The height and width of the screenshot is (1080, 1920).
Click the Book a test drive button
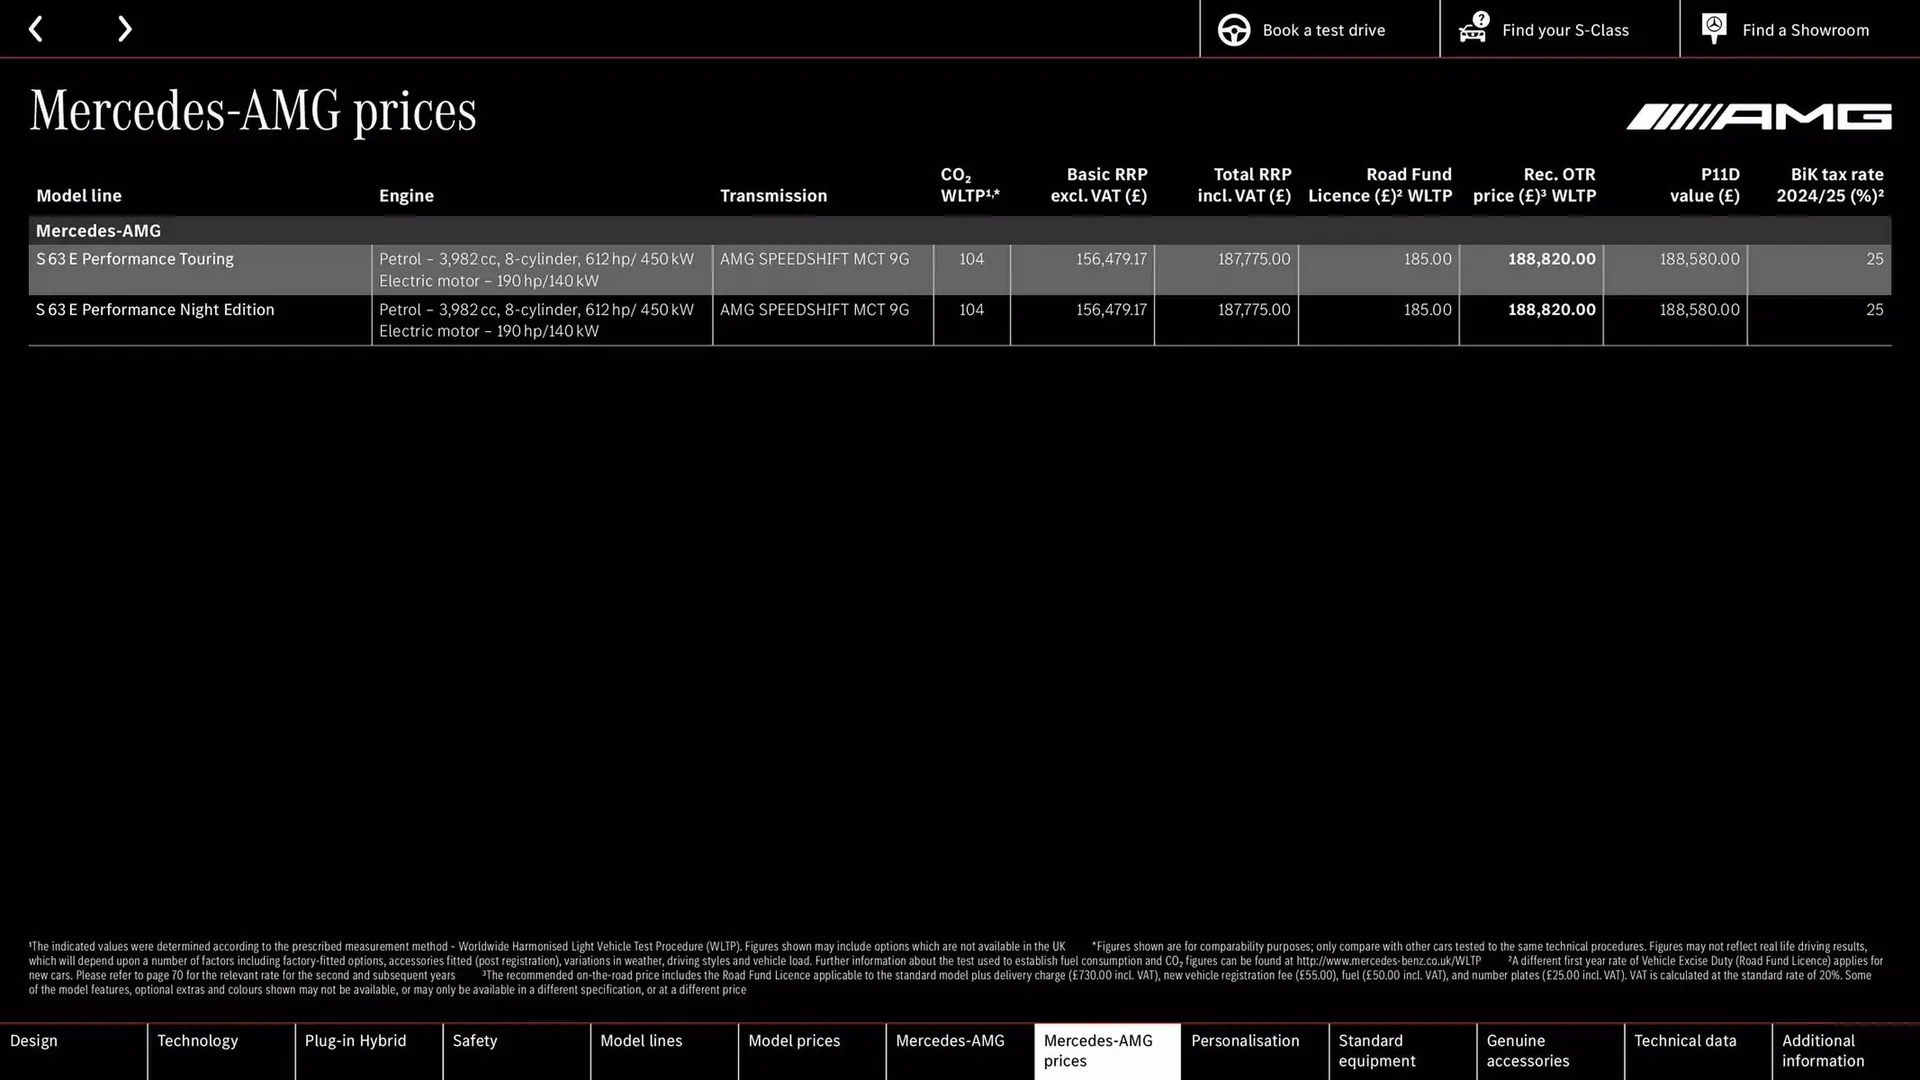click(x=1322, y=29)
